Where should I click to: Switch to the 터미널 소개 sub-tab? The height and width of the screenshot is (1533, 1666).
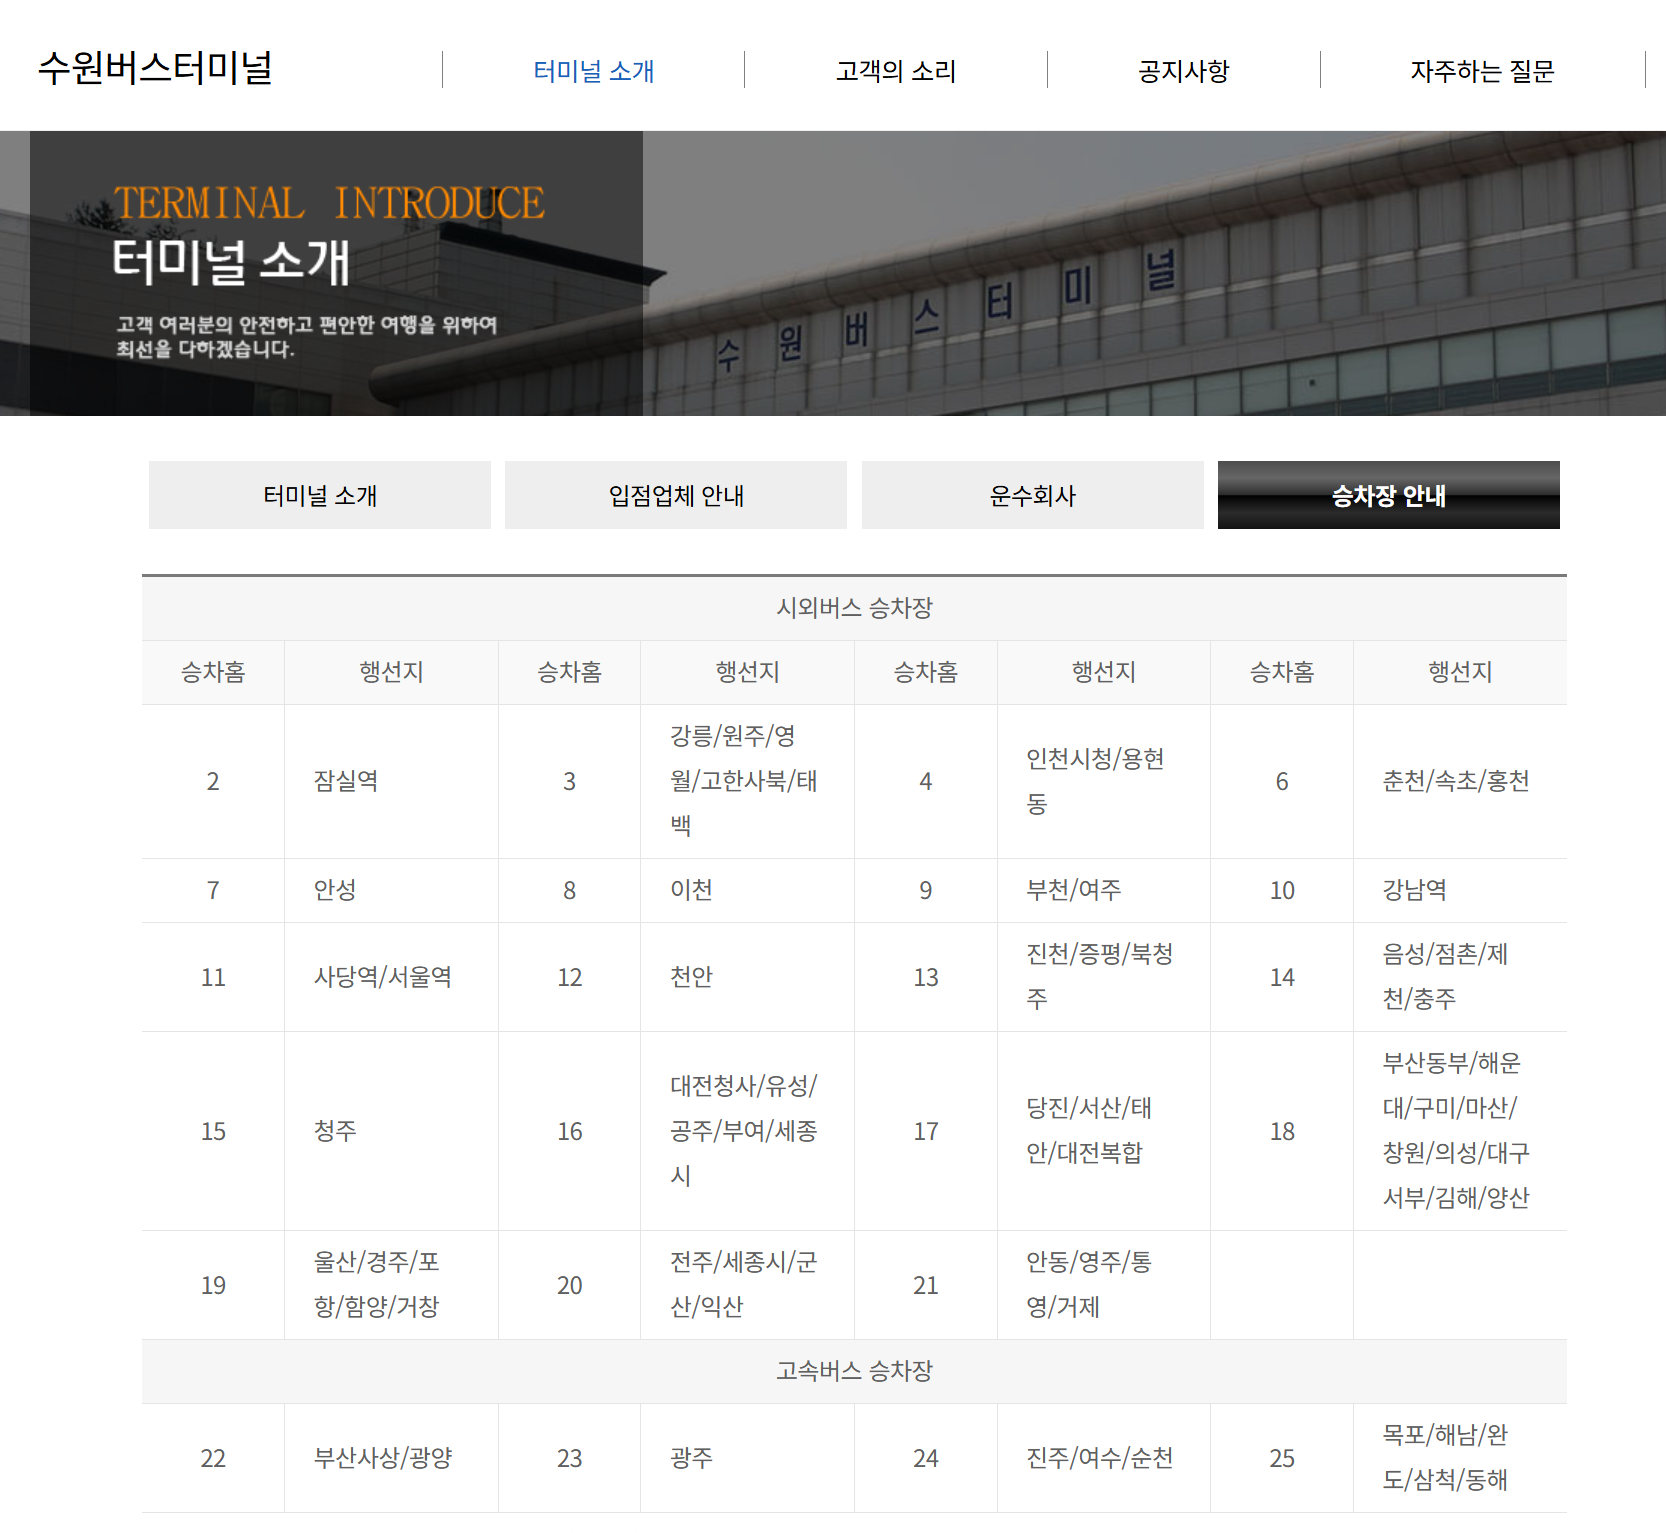point(319,495)
